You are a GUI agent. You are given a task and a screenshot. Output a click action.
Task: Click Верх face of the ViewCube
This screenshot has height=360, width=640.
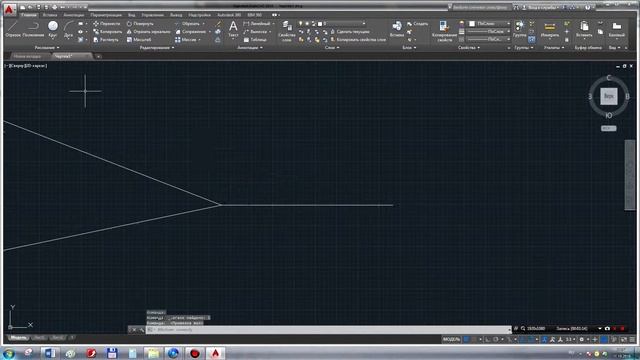(608, 96)
